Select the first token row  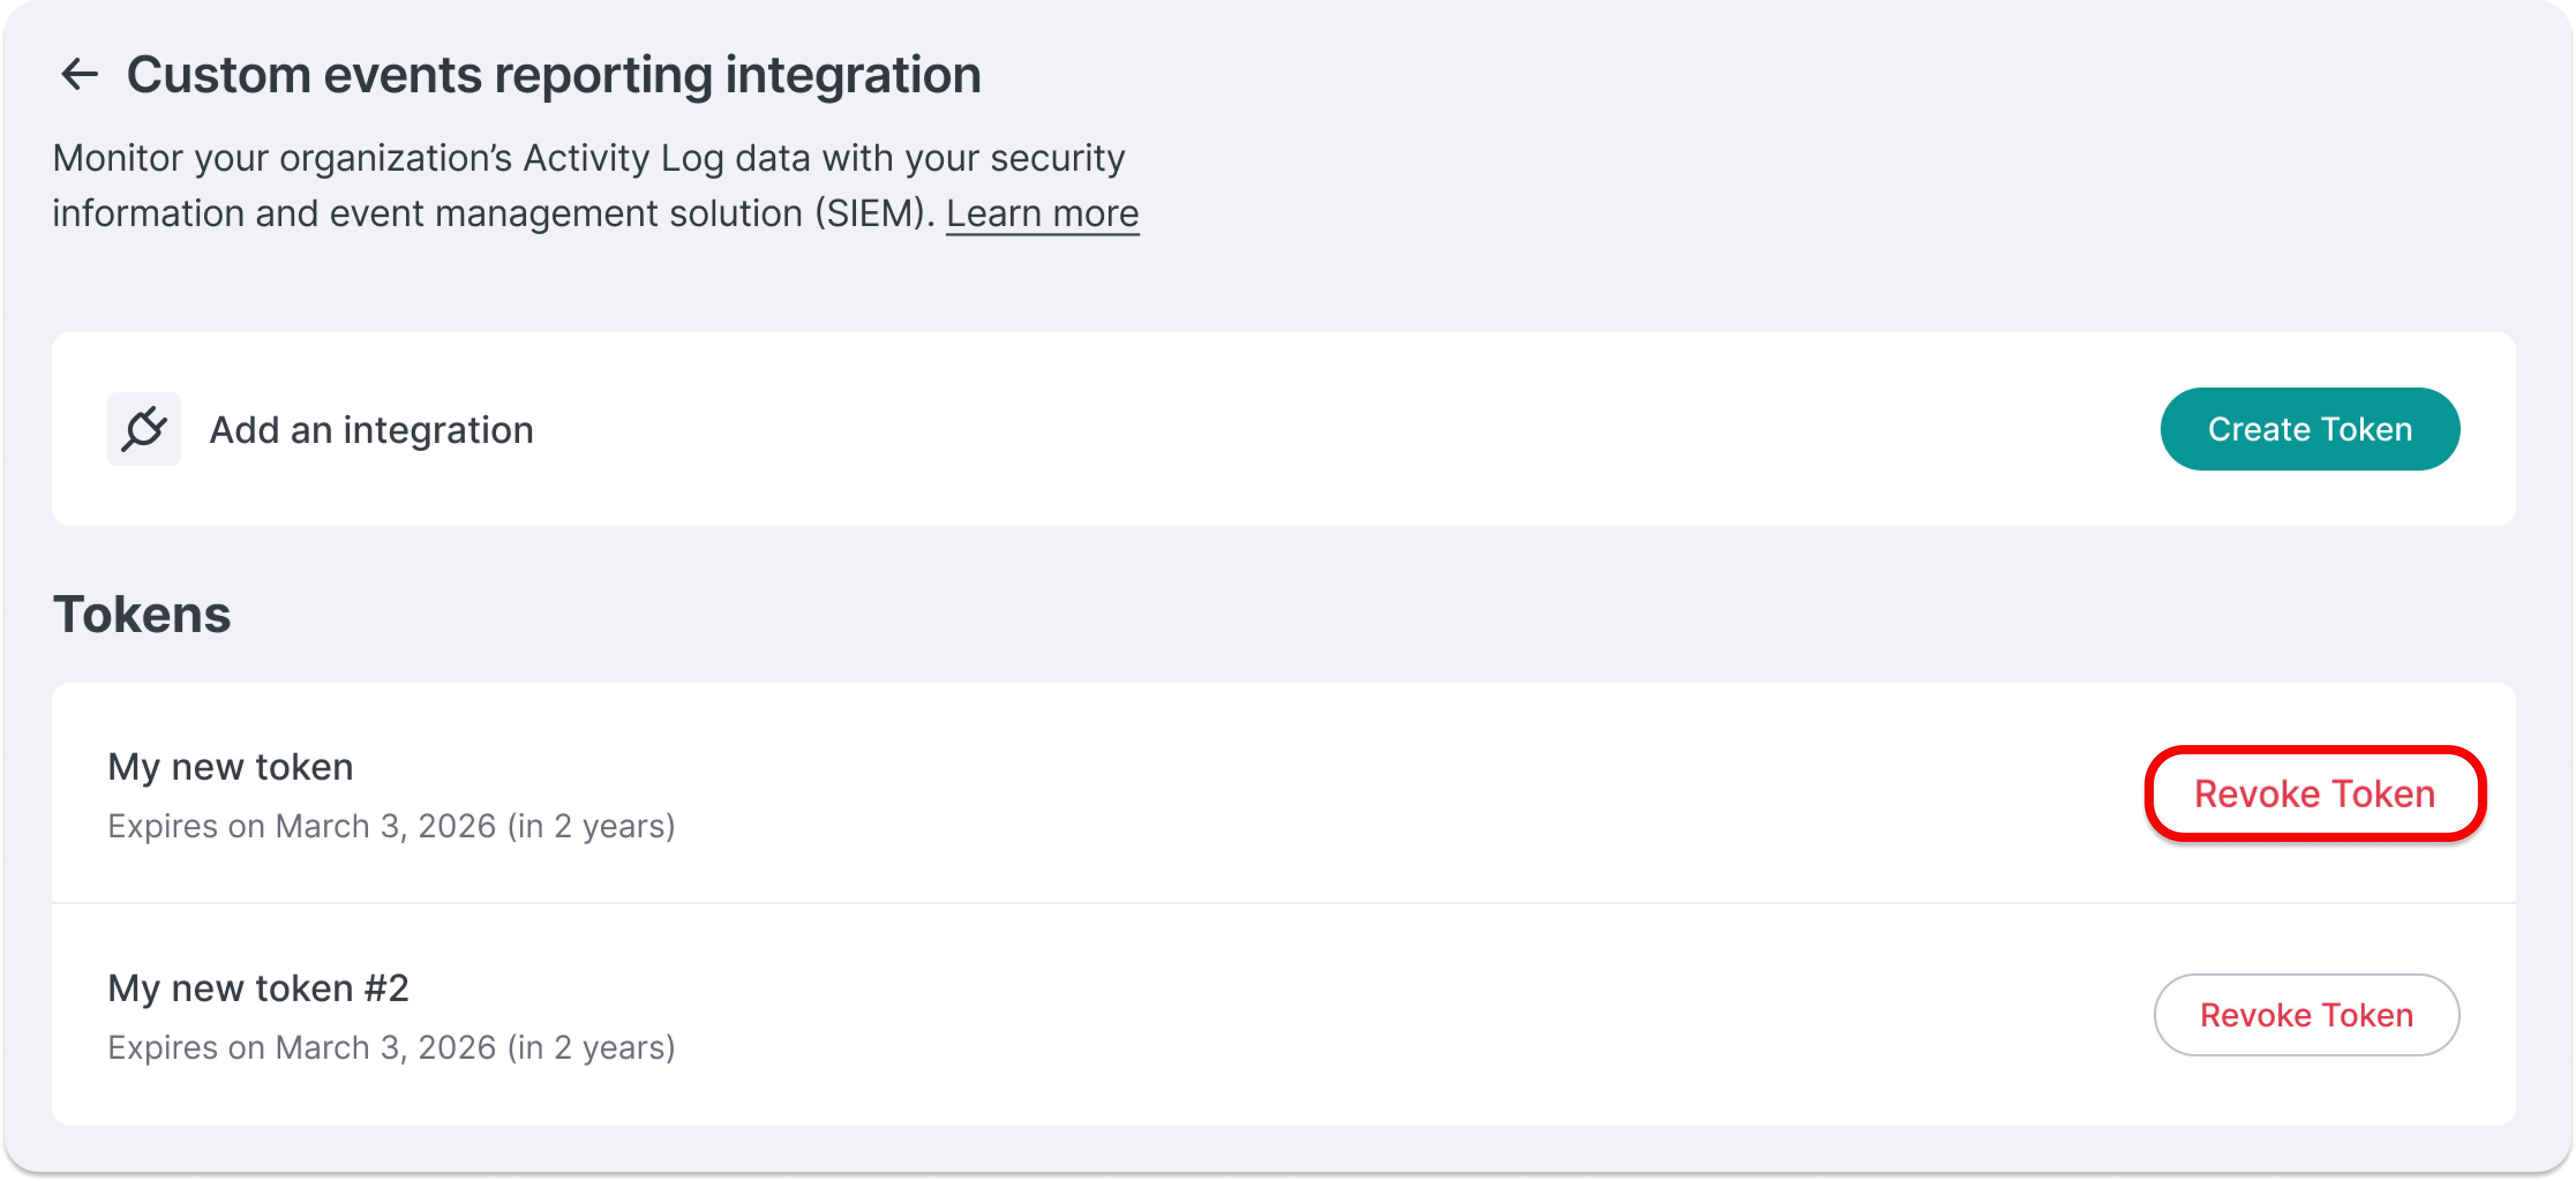[1283, 794]
